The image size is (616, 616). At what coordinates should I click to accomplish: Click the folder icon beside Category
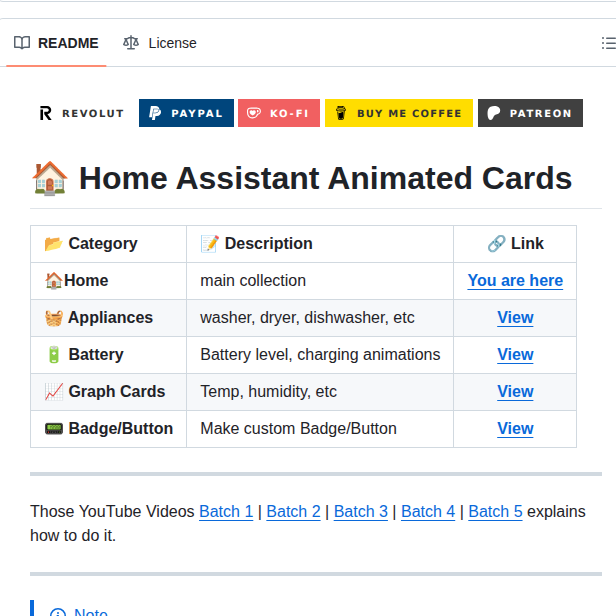[x=53, y=244]
